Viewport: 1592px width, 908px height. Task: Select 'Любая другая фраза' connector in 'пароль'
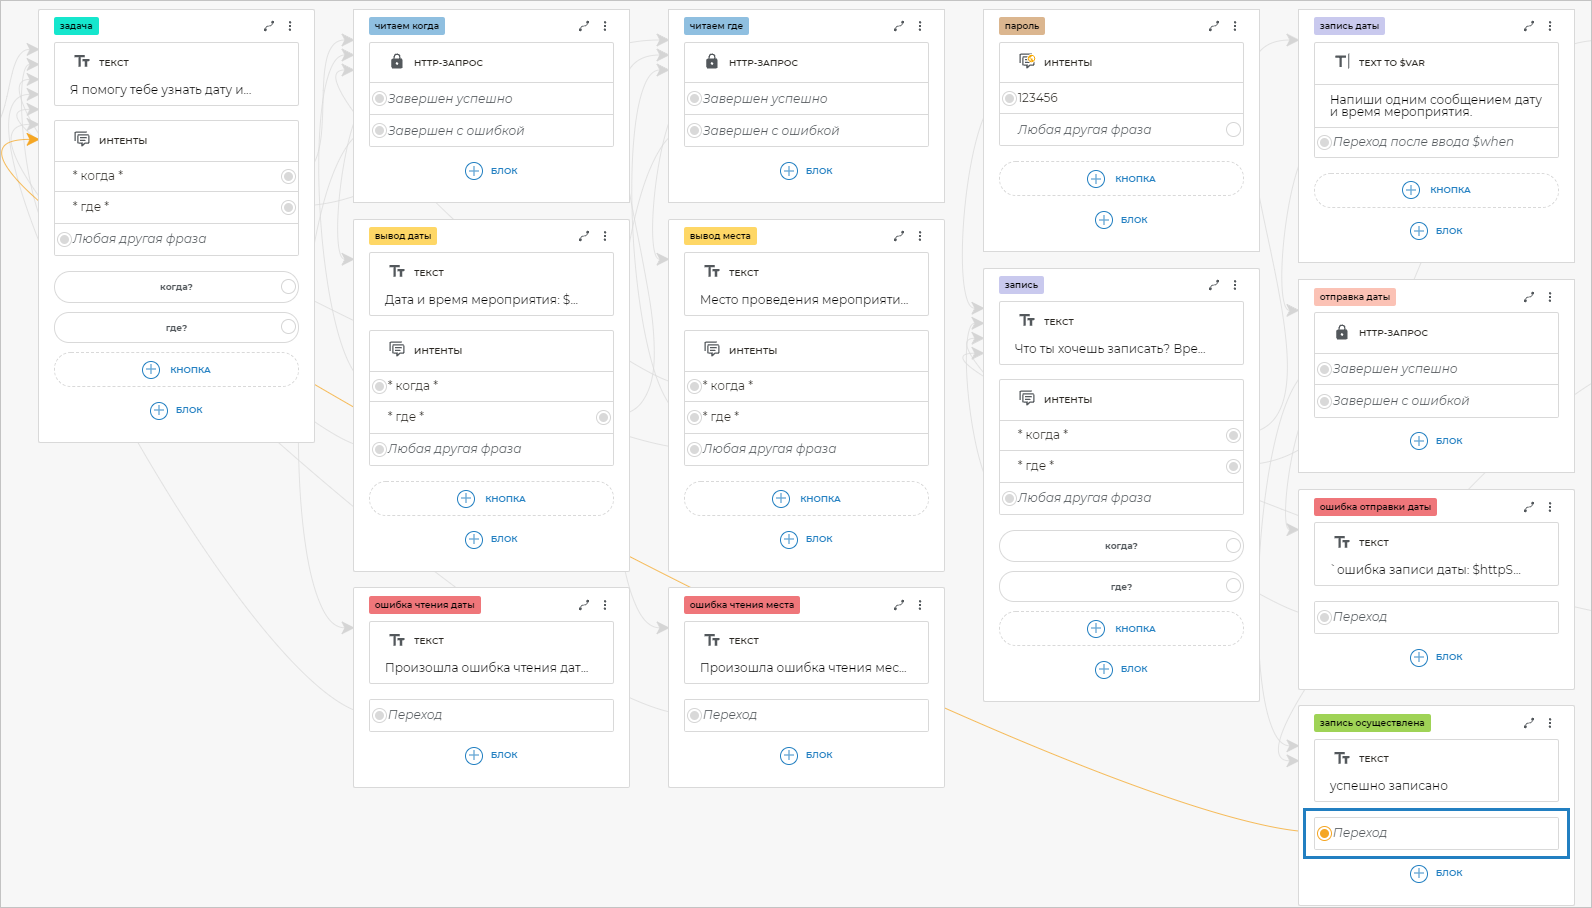tap(1233, 130)
